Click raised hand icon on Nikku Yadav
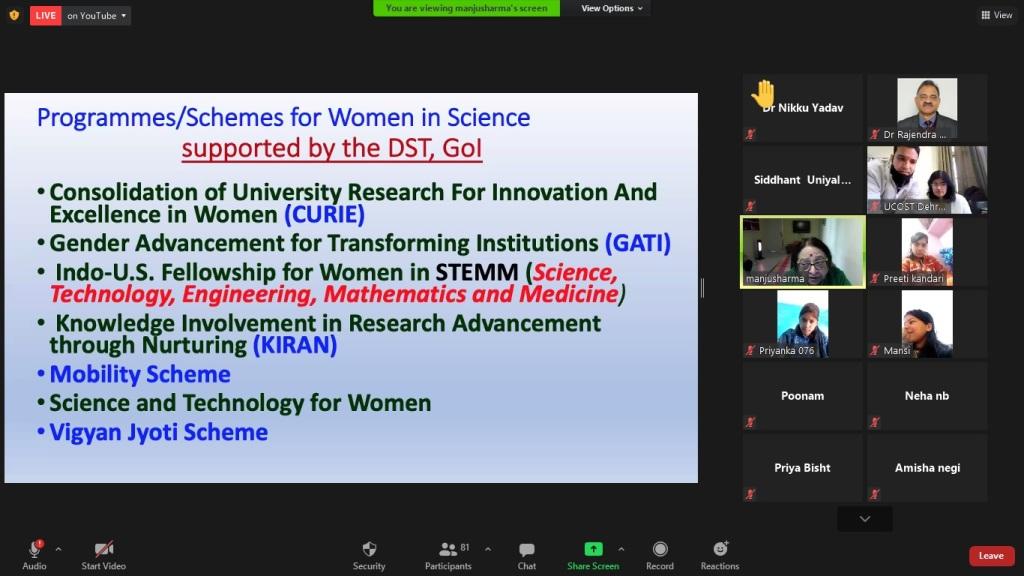Image resolution: width=1024 pixels, height=576 pixels. 762,93
